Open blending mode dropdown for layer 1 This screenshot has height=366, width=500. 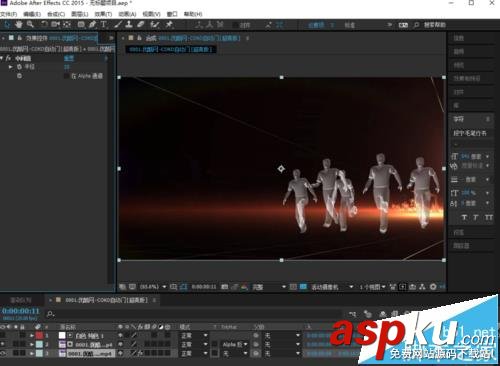pos(194,335)
